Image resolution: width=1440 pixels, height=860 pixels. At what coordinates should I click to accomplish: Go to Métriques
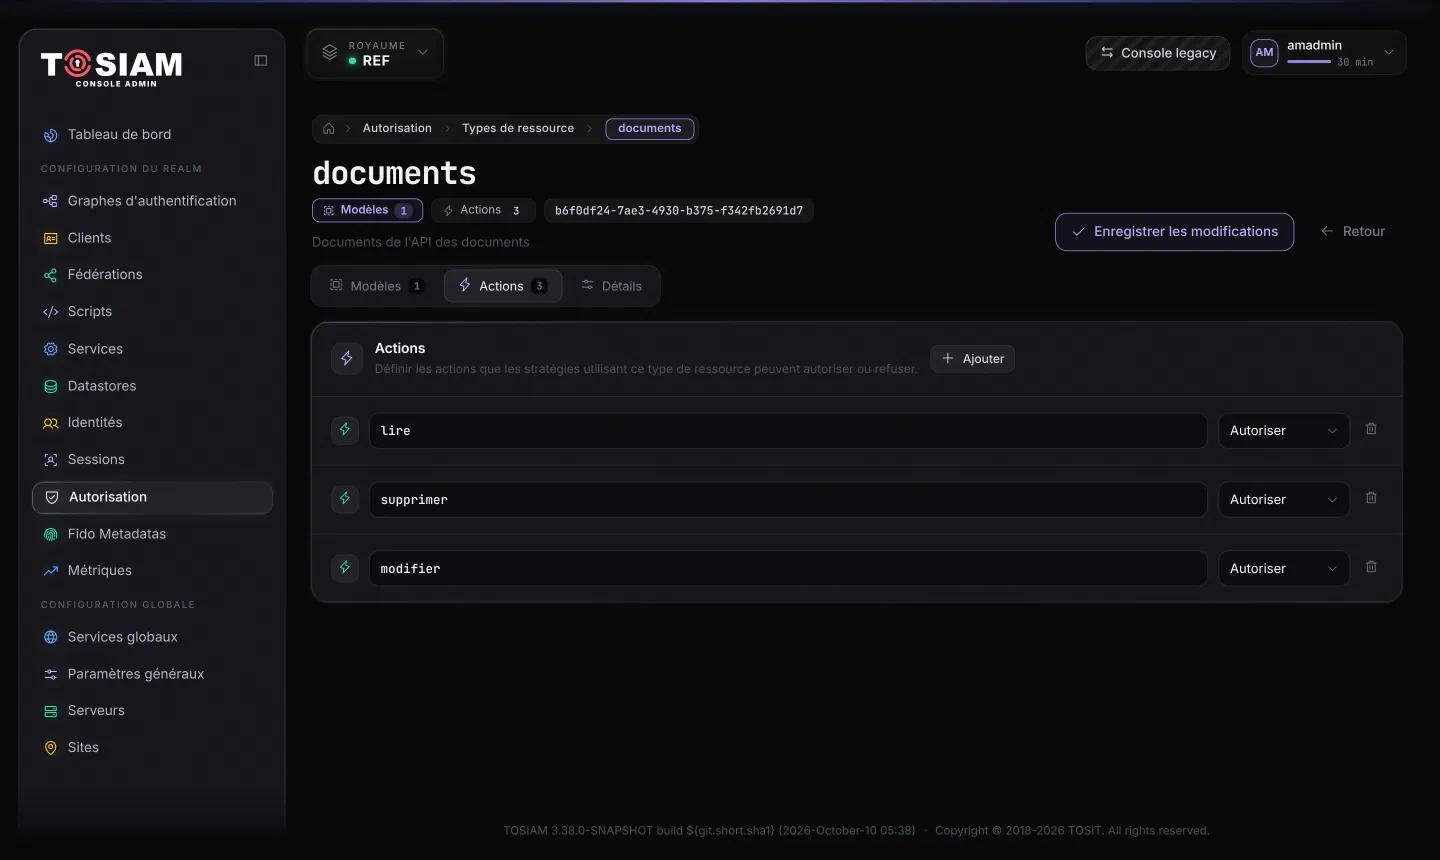coord(152,571)
